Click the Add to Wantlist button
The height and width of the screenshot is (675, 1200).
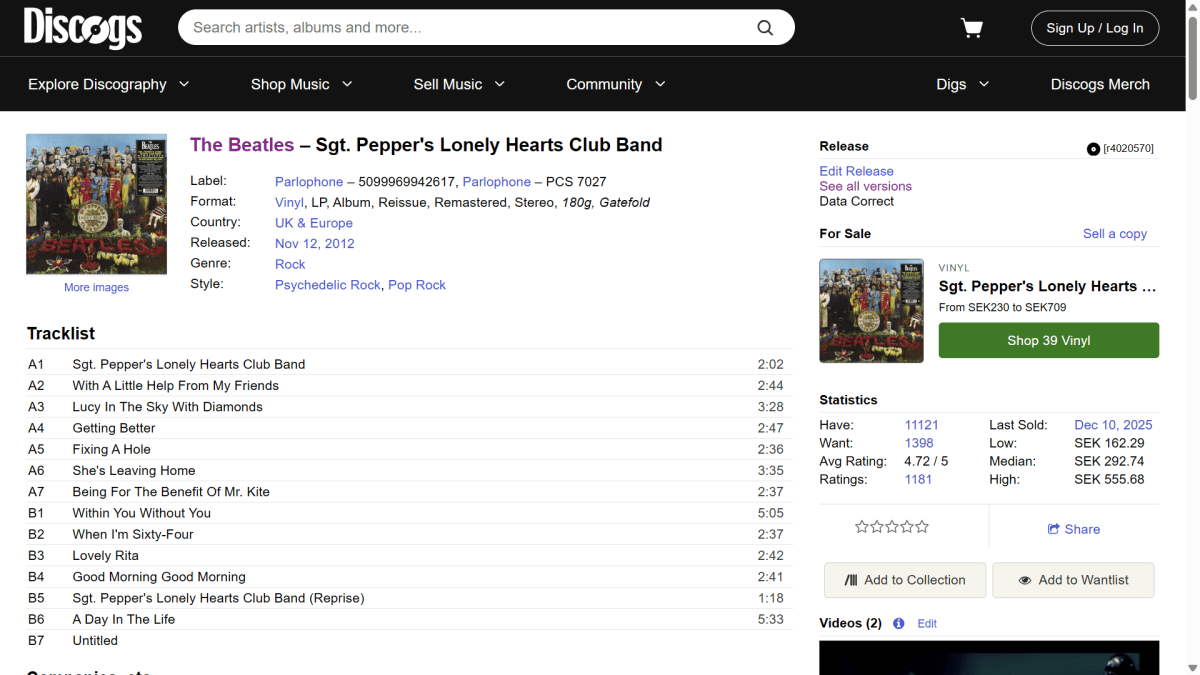[x=1073, y=580]
